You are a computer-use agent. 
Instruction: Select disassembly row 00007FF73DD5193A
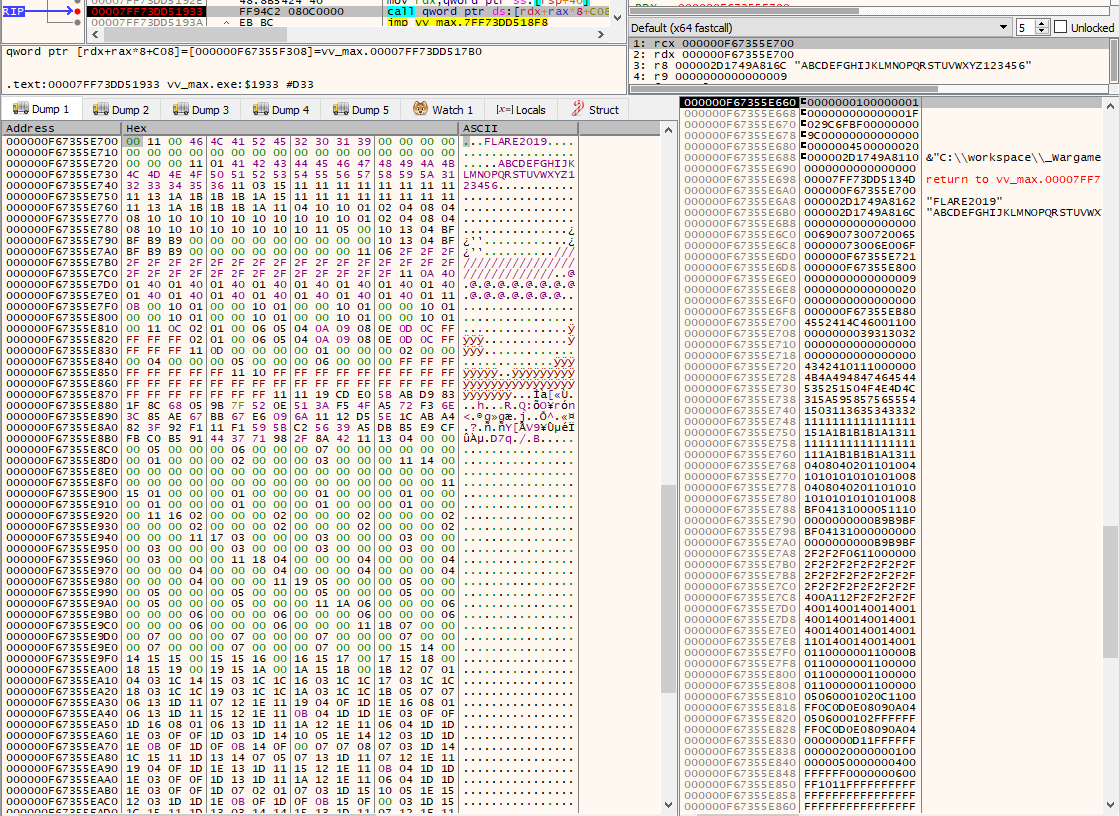[148, 22]
